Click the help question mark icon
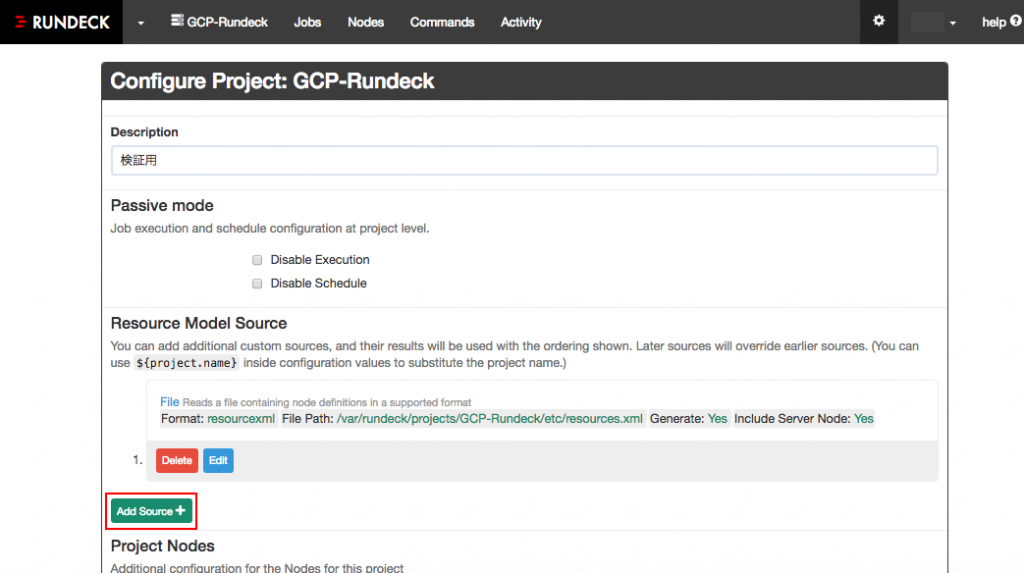This screenshot has width=1024, height=573. pyautogui.click(x=1016, y=21)
